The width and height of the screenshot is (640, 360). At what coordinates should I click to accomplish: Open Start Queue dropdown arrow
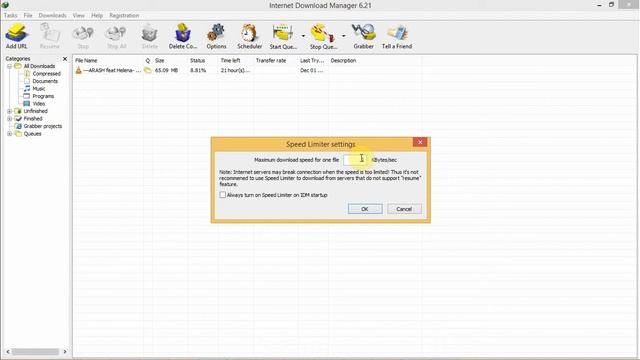(x=303, y=36)
